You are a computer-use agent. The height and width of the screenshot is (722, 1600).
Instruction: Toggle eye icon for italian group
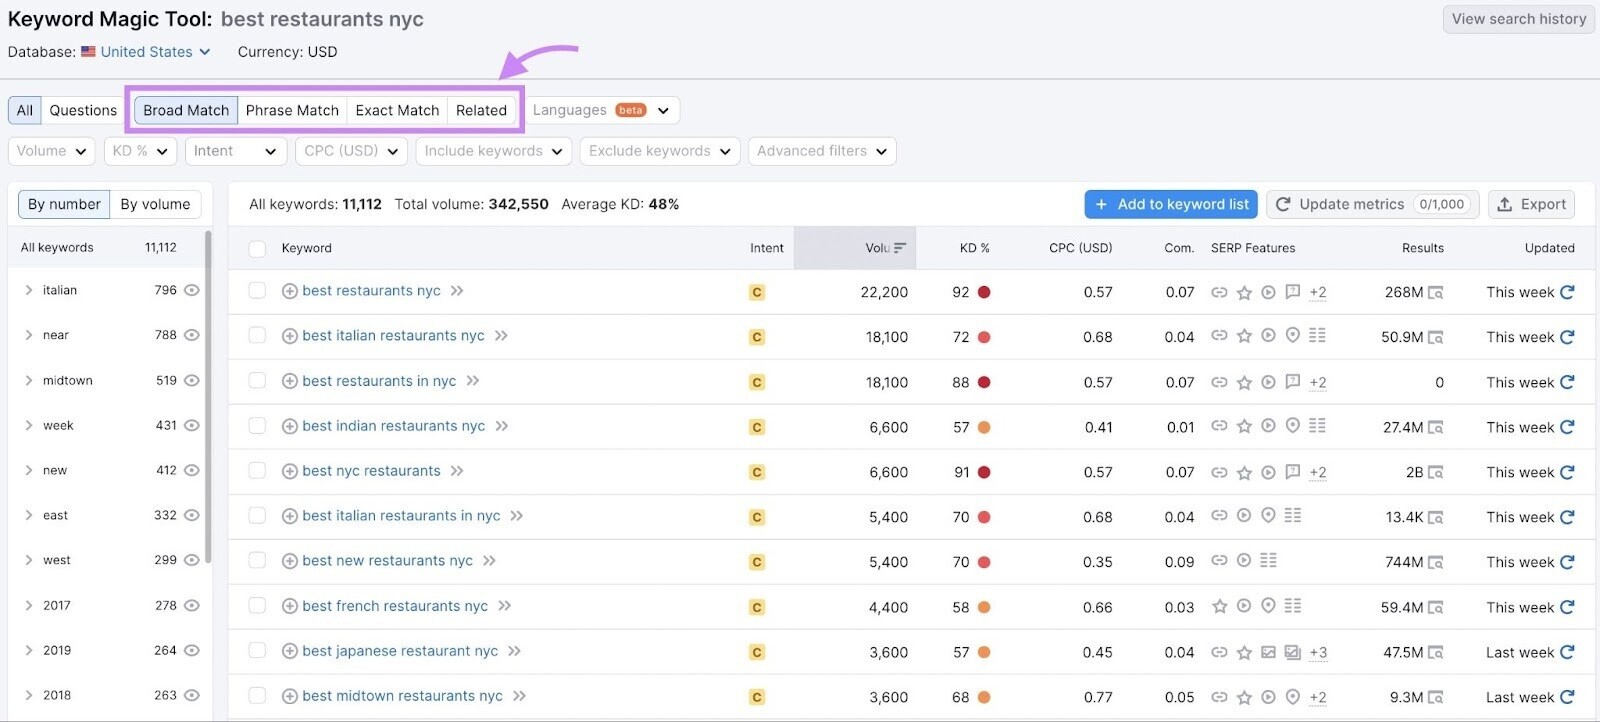coord(192,290)
